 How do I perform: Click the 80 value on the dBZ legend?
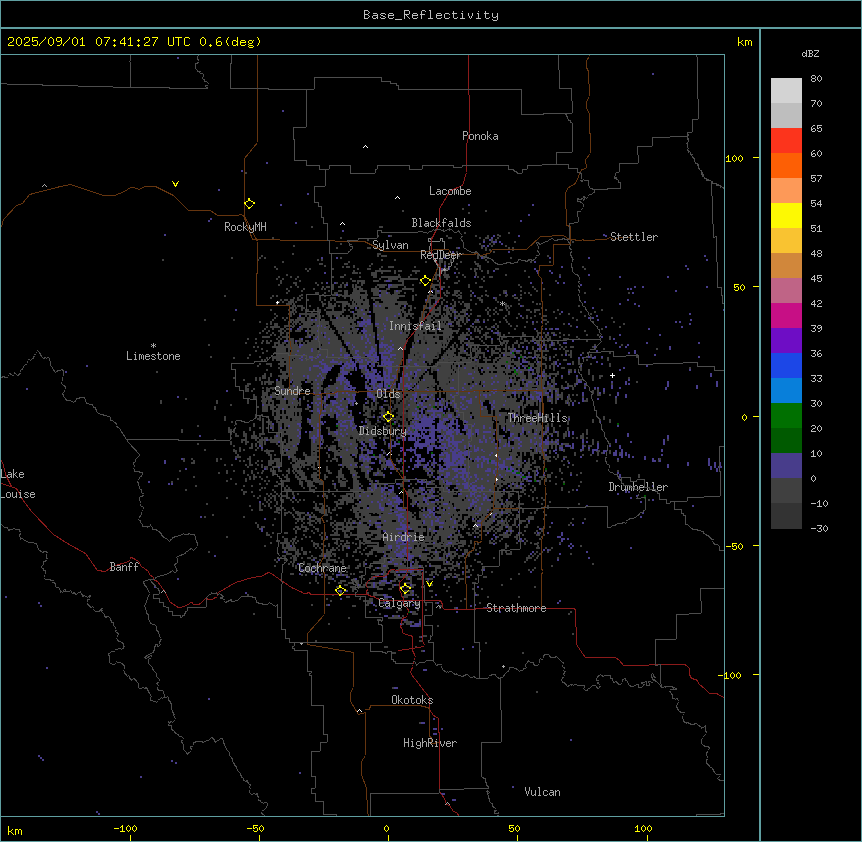tap(816, 79)
